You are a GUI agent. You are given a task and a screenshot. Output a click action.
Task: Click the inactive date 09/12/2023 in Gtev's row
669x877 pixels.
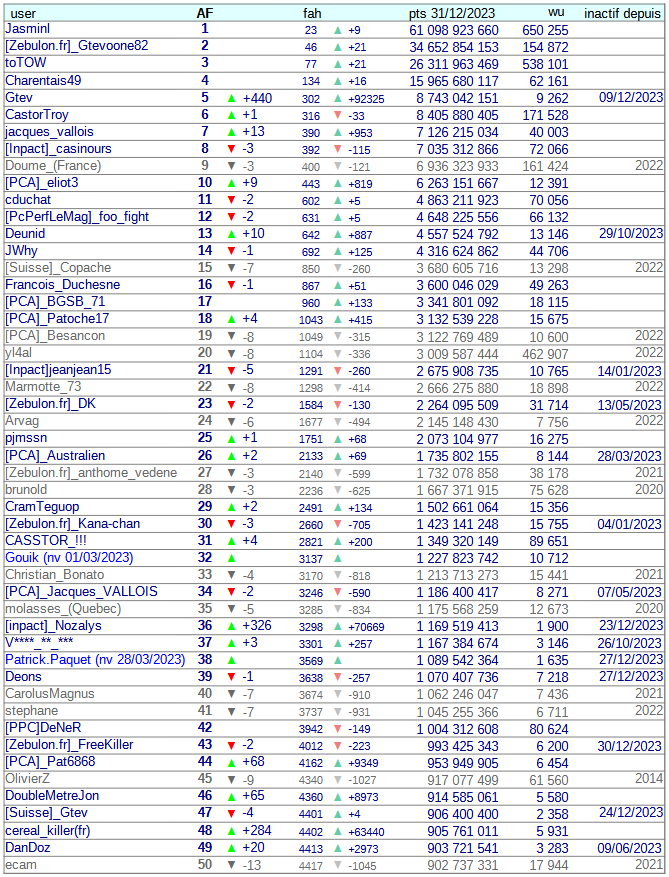click(631, 98)
